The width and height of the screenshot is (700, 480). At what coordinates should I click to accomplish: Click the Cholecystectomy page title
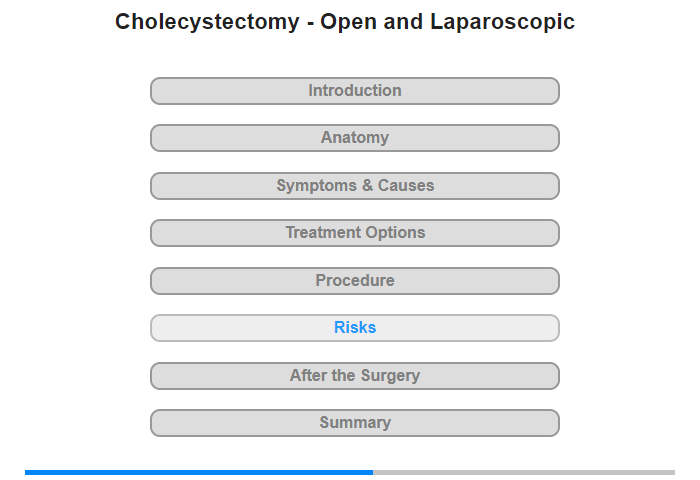345,21
